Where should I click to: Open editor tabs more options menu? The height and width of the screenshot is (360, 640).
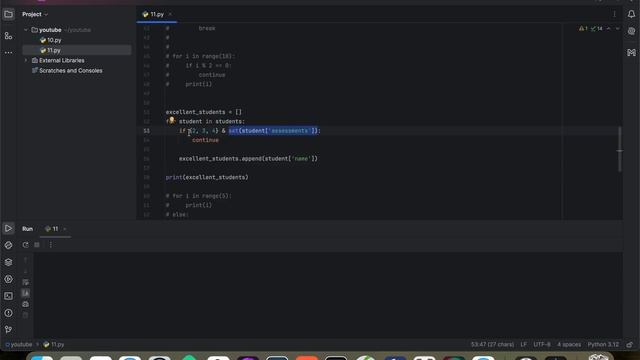pos(614,14)
